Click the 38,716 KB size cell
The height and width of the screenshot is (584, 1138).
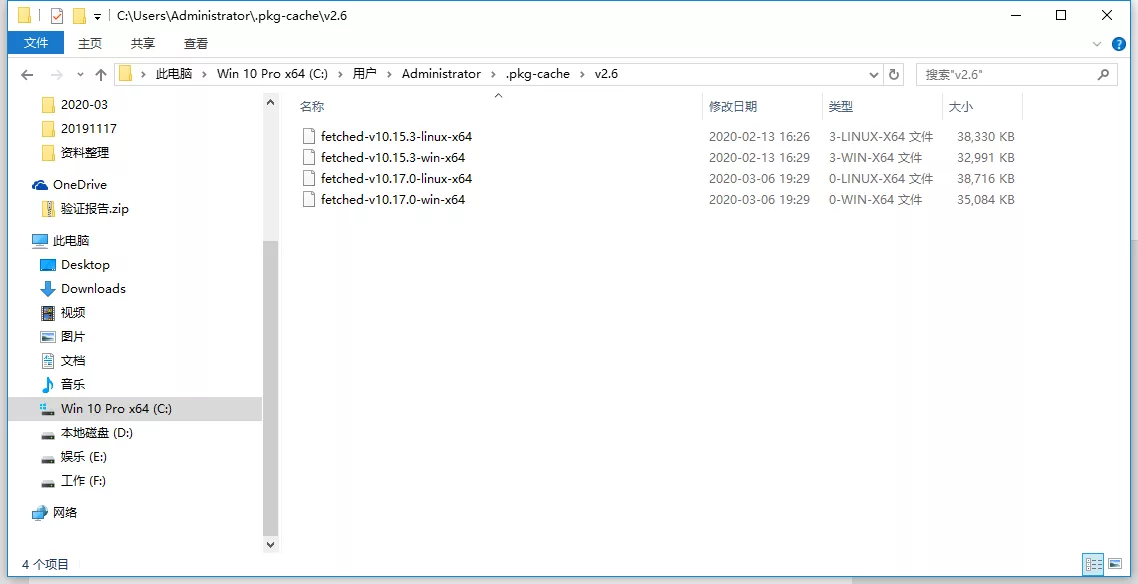tap(986, 178)
